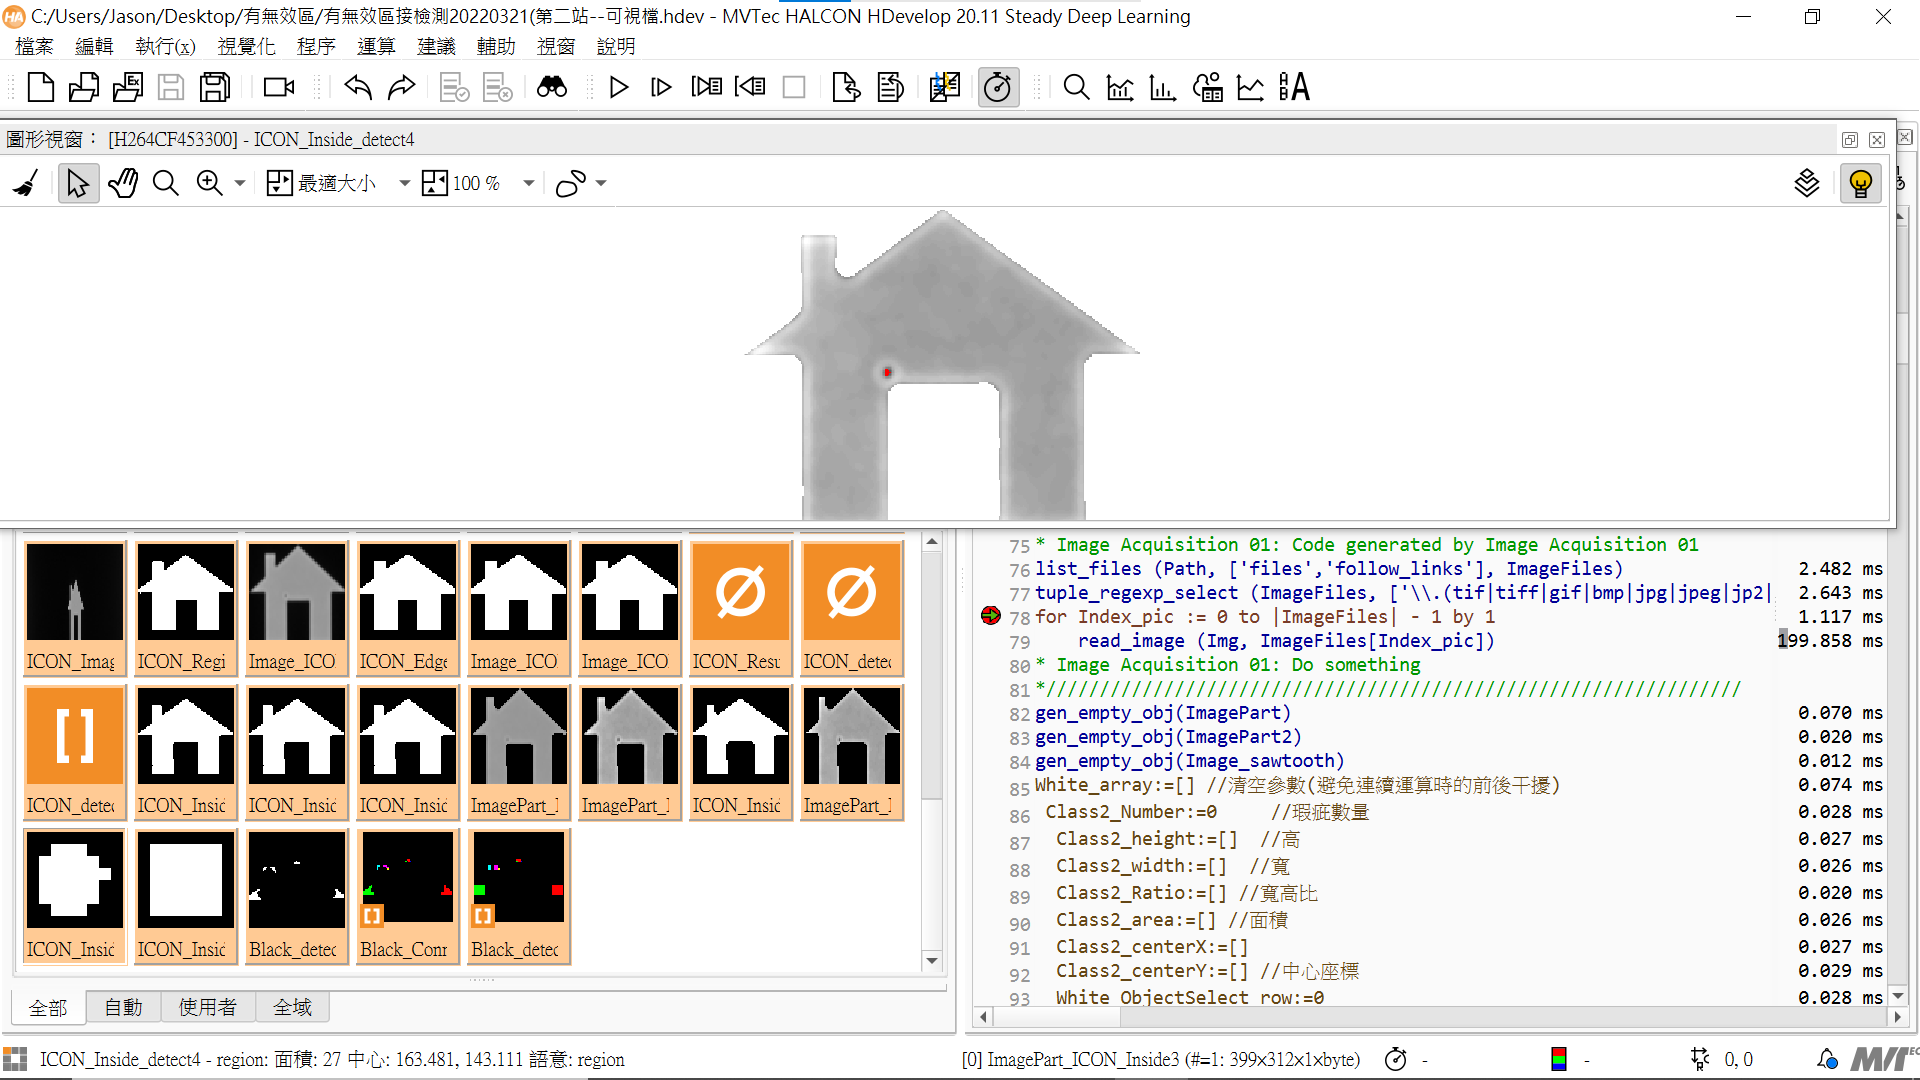Open the assistants camera acquisition icon

pyautogui.click(x=277, y=87)
